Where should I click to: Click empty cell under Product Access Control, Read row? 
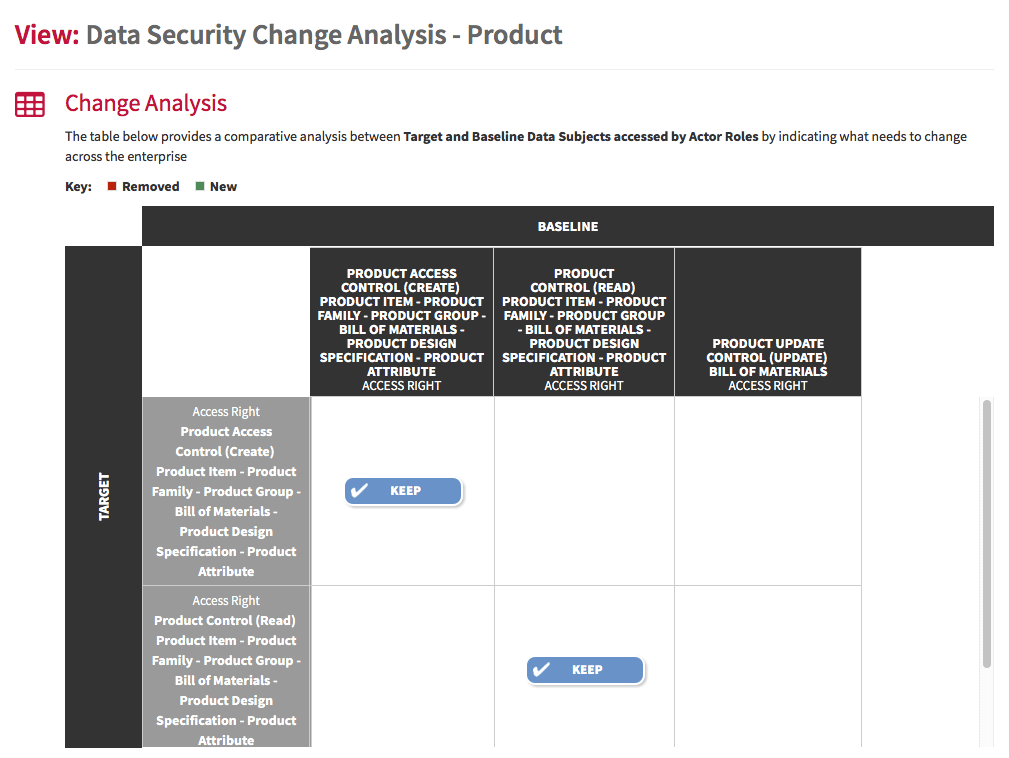click(402, 667)
